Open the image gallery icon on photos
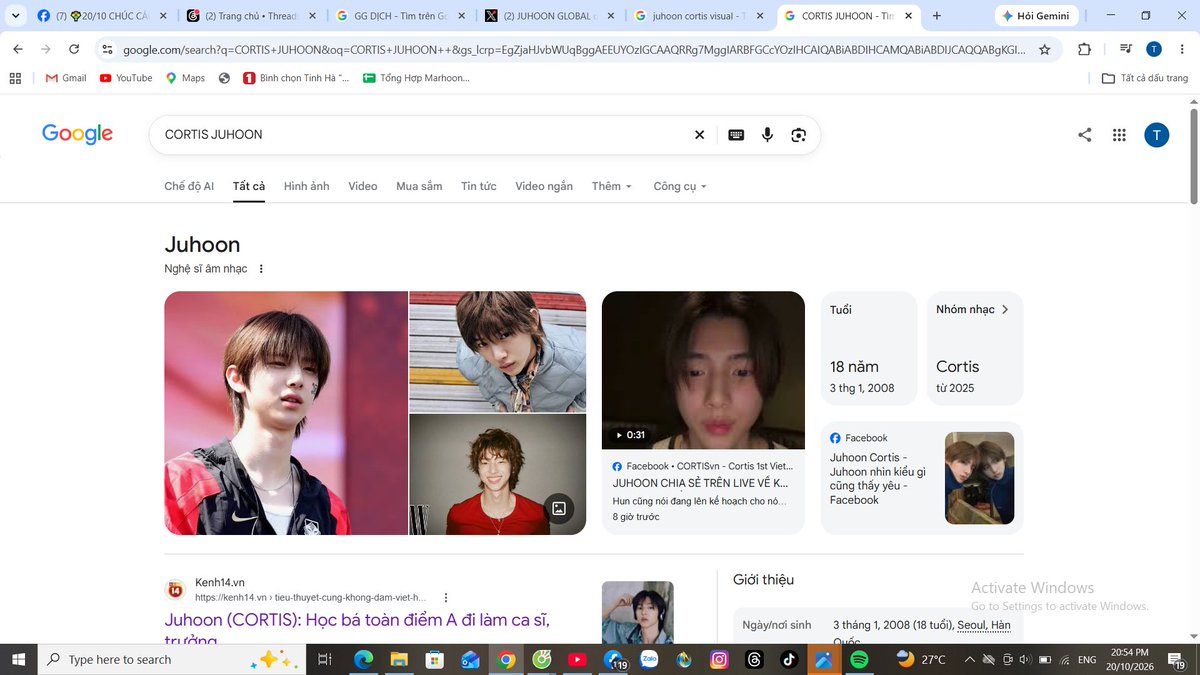The height and width of the screenshot is (675, 1200). coord(559,508)
